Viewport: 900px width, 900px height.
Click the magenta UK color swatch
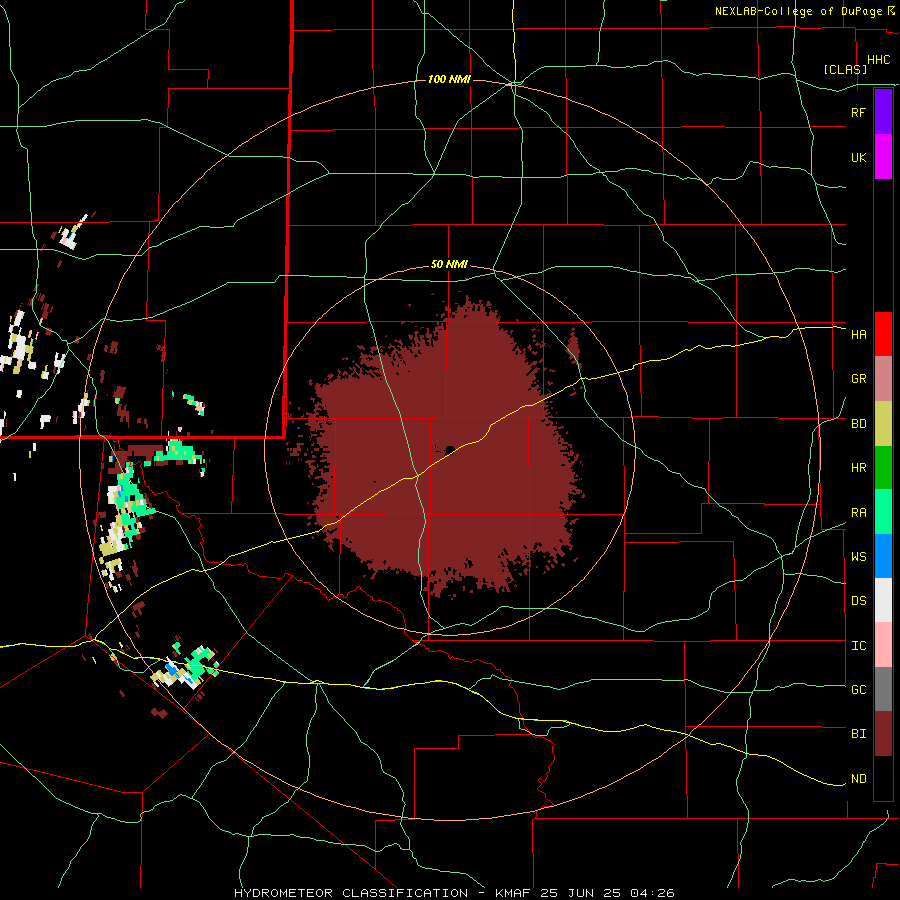coord(883,157)
